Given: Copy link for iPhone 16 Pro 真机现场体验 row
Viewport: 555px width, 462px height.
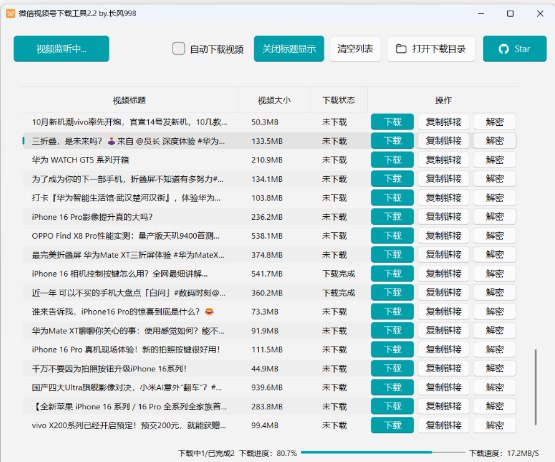Looking at the screenshot, I should 444,349.
